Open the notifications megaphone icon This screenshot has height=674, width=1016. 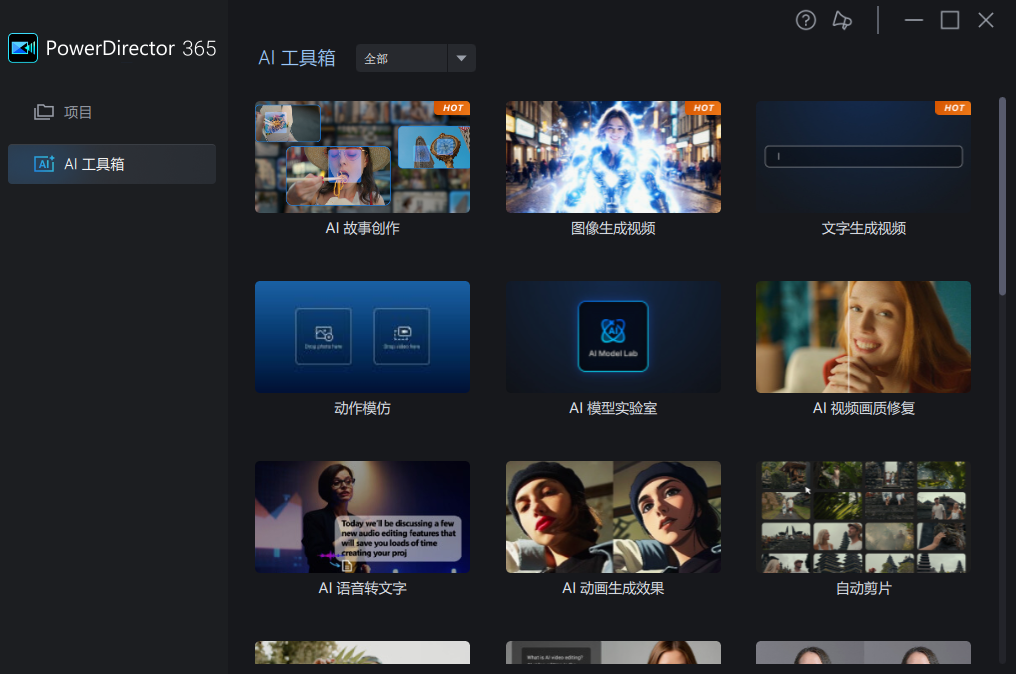pos(842,21)
